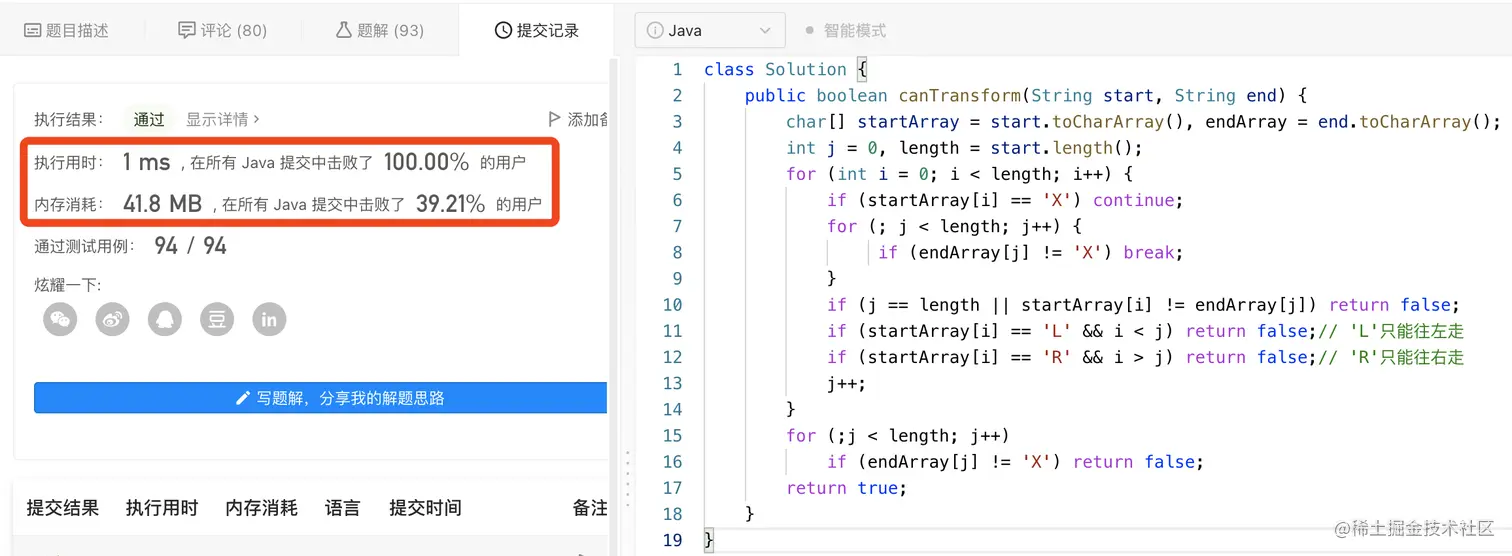Click the 41.8 MB memory value
The image size is (1512, 556).
coord(162,205)
